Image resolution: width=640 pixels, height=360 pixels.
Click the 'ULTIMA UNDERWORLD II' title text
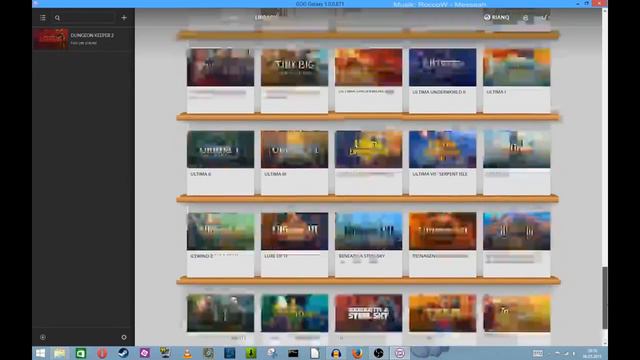tap(439, 92)
